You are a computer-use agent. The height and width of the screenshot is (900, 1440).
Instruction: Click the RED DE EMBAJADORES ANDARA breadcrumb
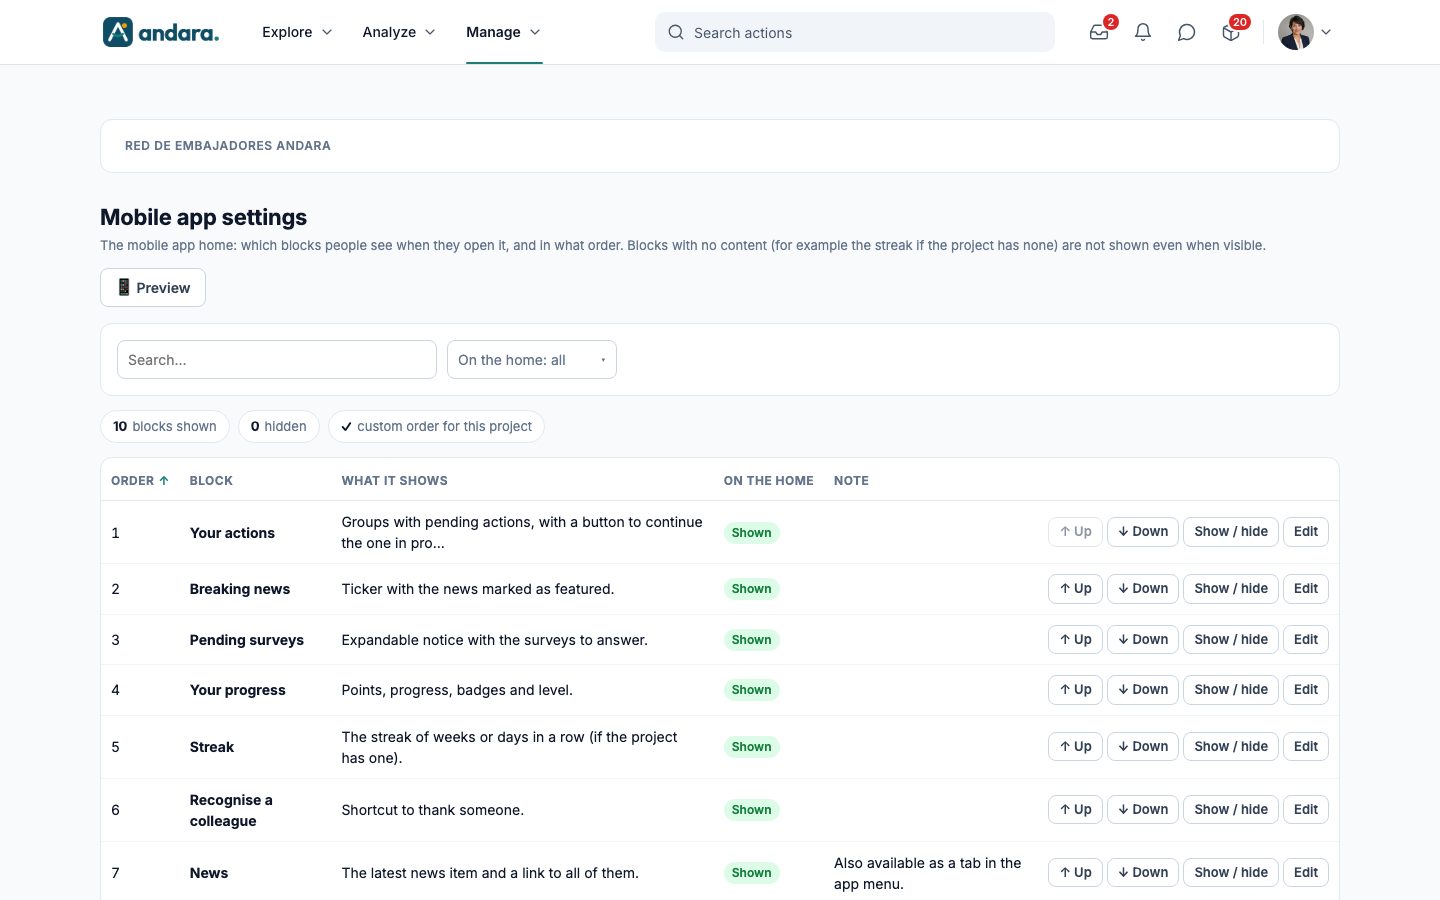pyautogui.click(x=228, y=146)
